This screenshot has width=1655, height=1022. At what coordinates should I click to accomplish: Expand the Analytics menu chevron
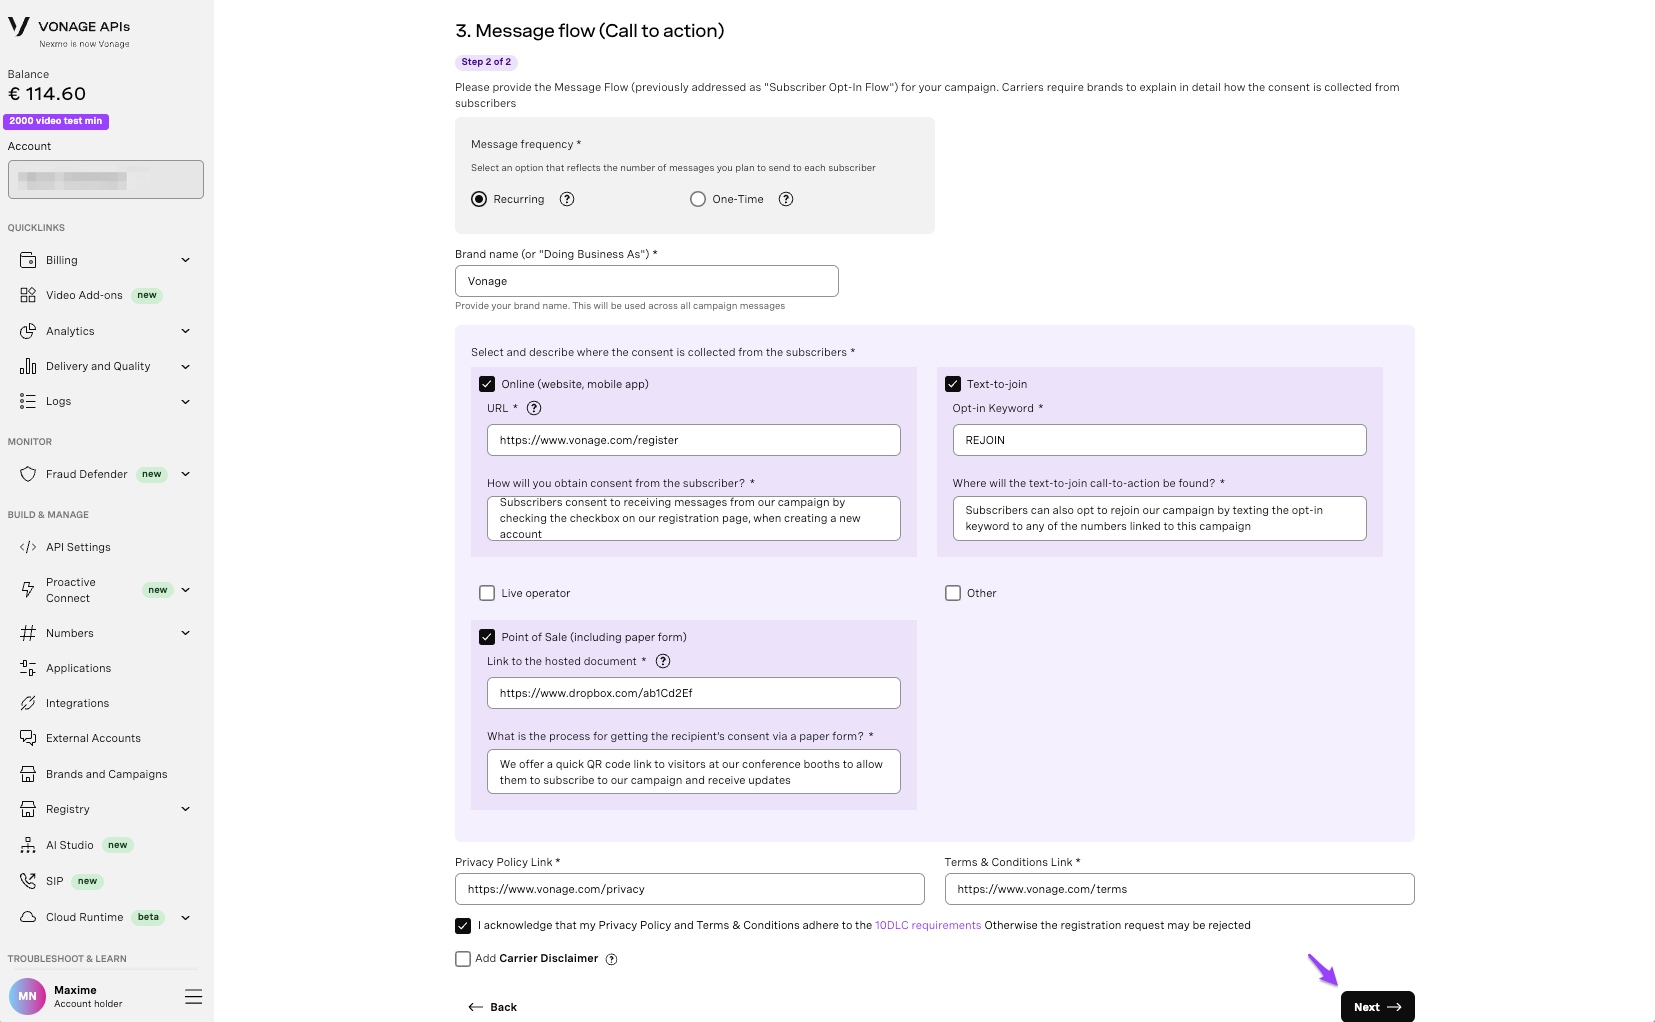point(185,331)
